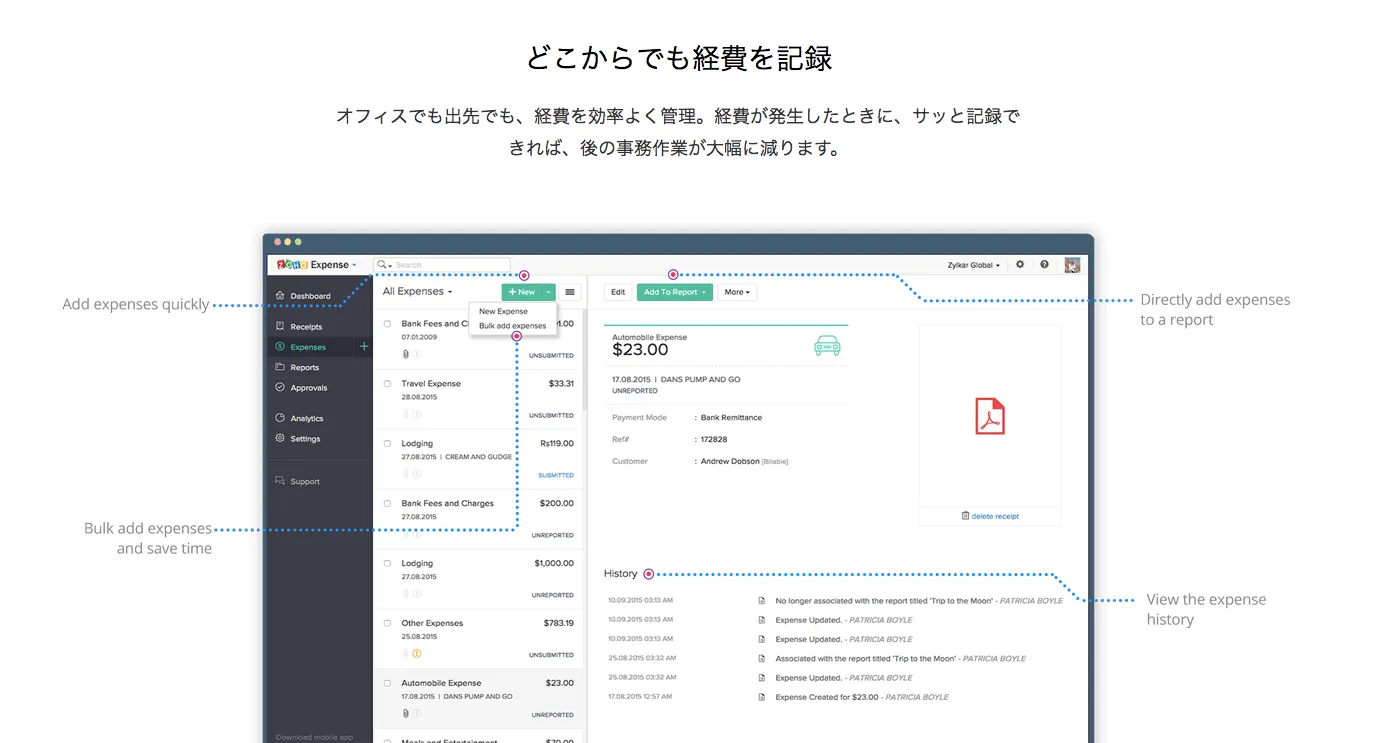The image size is (1373, 743).
Task: Click the info icon in 07.01.2009 Bank Fees row
Action: (x=417, y=354)
